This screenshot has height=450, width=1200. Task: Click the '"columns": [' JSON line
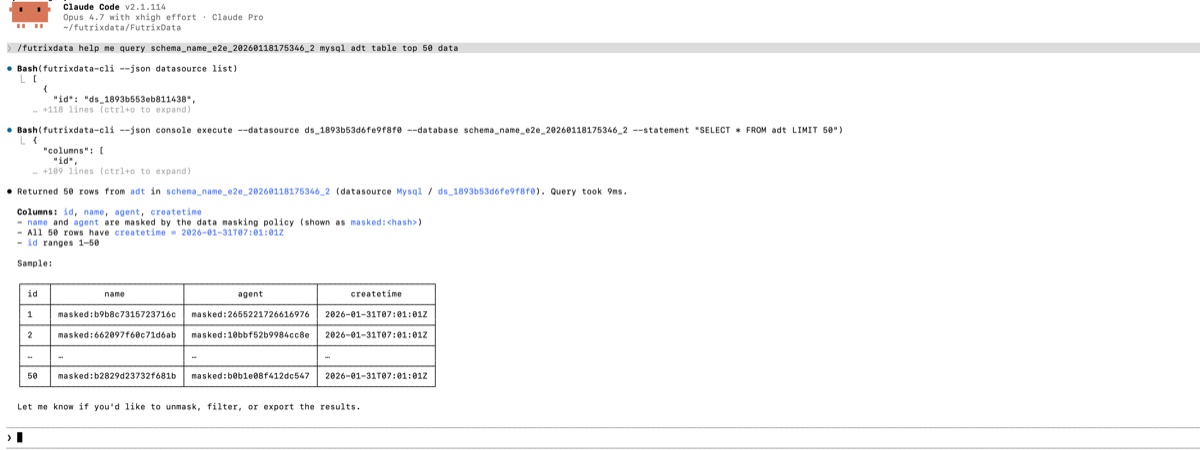tap(73, 150)
